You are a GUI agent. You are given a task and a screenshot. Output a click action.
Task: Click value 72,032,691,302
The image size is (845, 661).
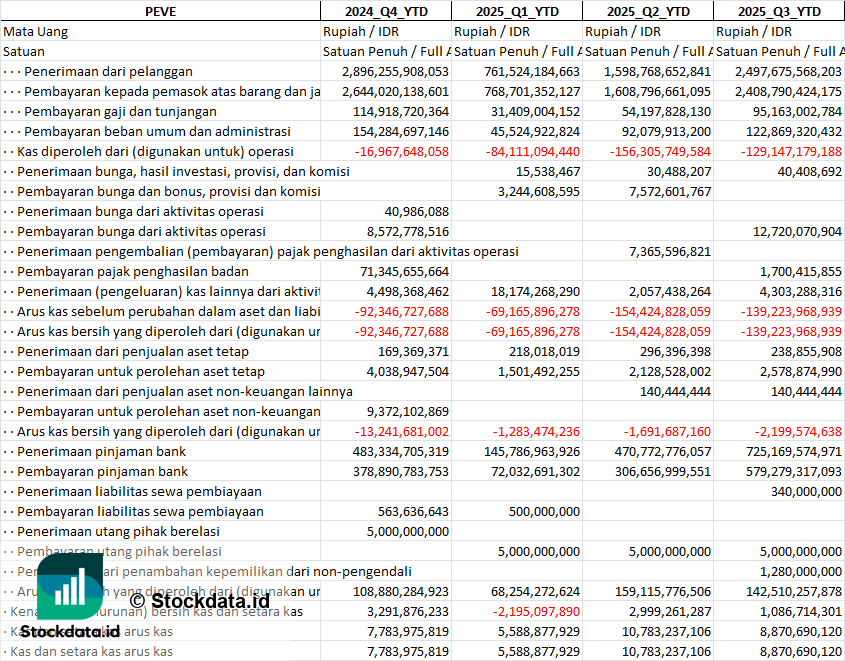click(x=535, y=471)
